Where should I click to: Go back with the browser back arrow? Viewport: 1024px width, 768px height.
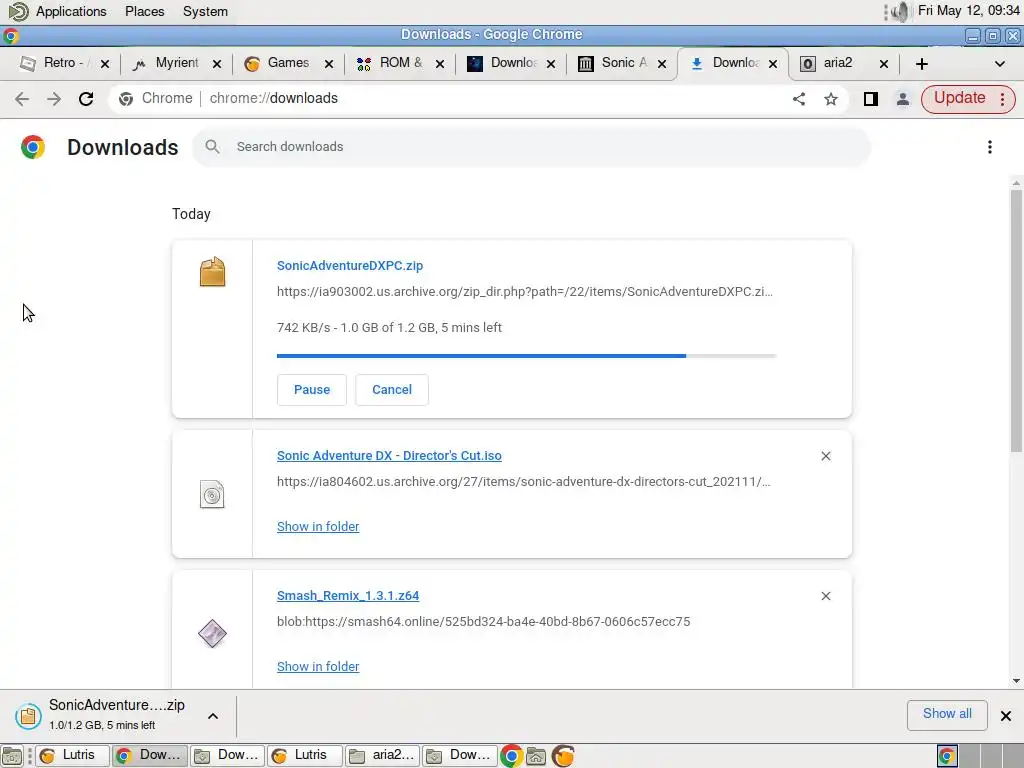22,99
